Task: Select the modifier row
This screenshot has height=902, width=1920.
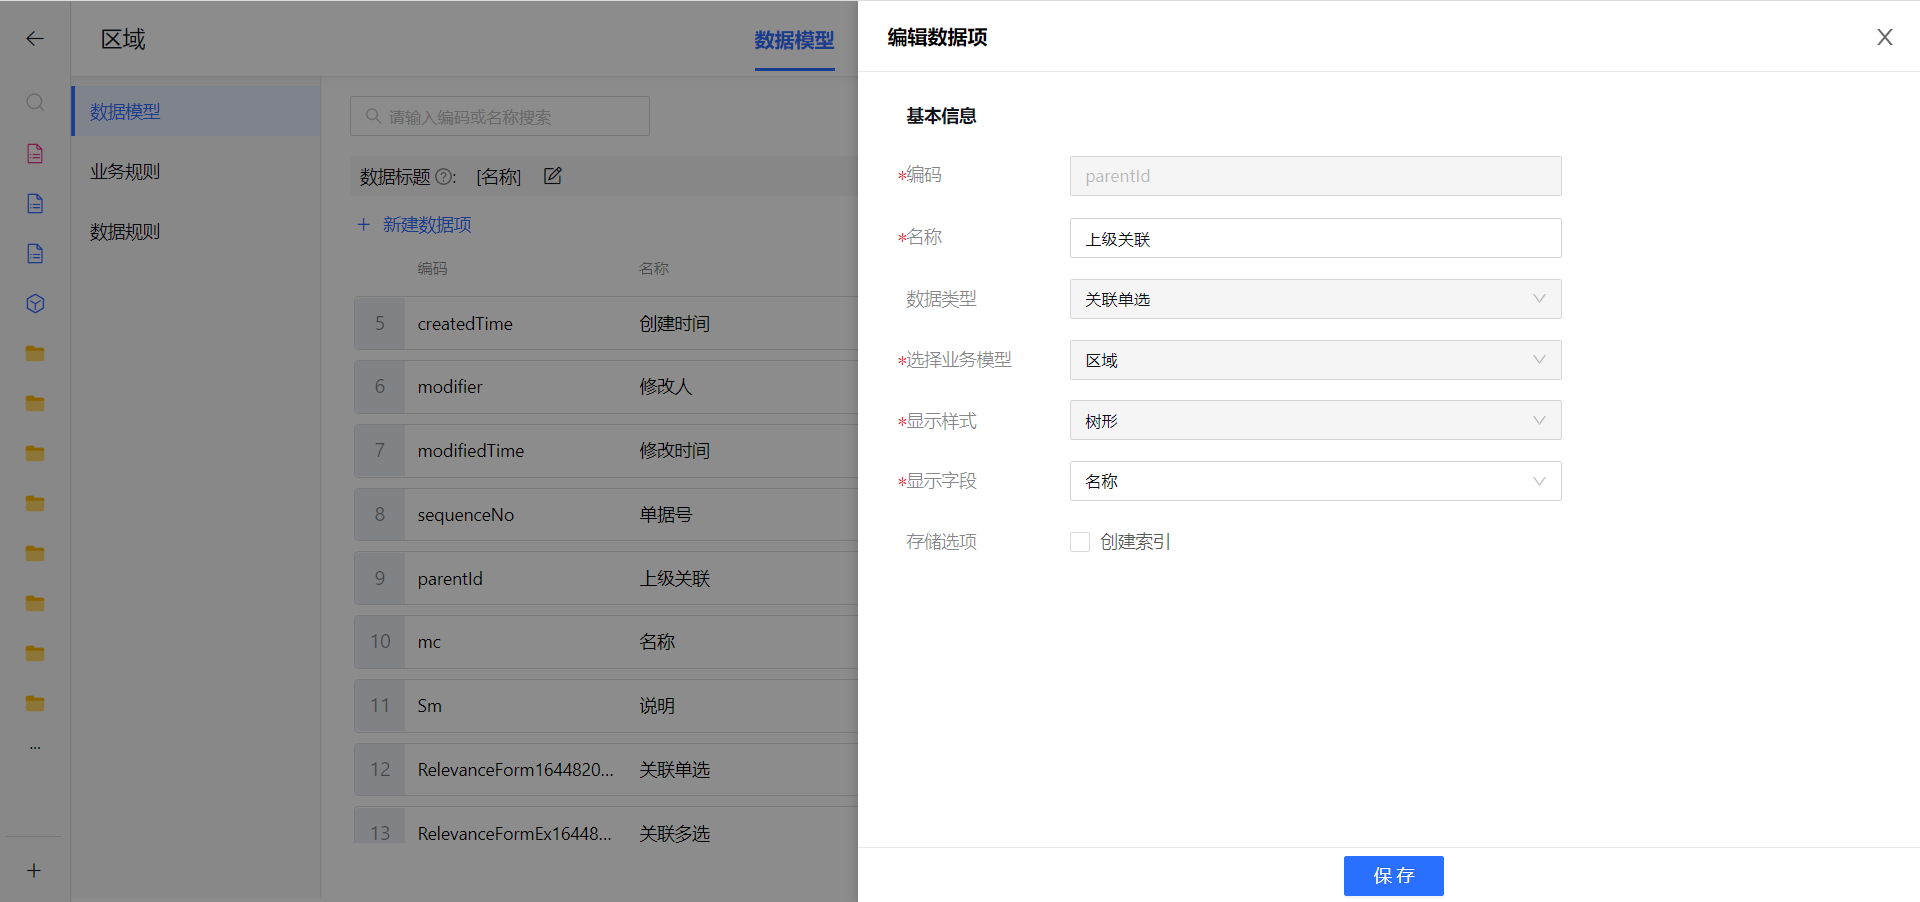Action: [x=606, y=387]
